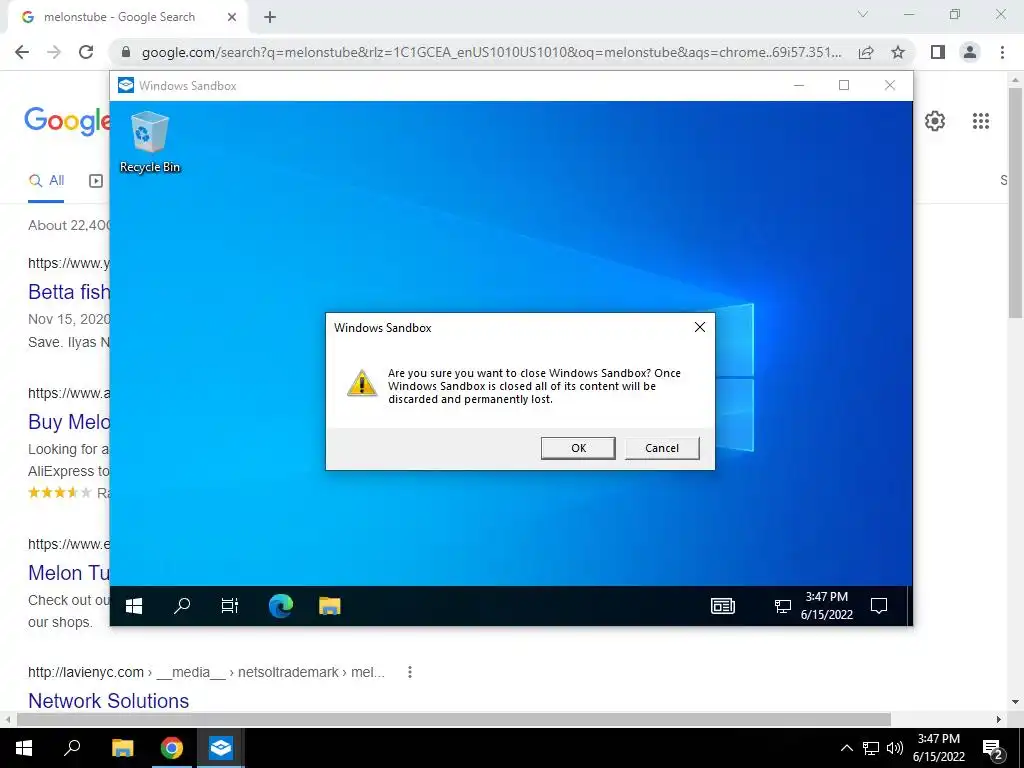This screenshot has height=768, width=1024.
Task: Open the Chrome three-dot menu
Action: pos(1002,52)
